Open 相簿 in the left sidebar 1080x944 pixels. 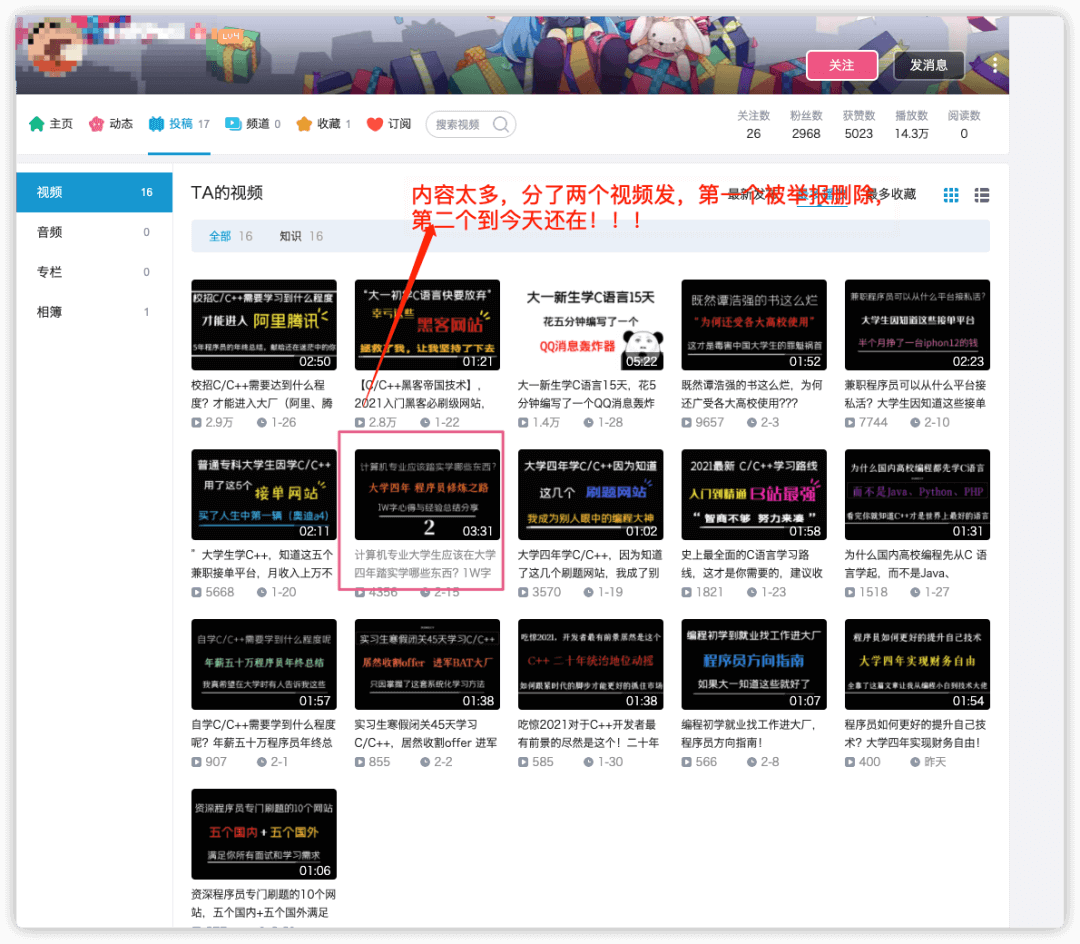(x=50, y=312)
